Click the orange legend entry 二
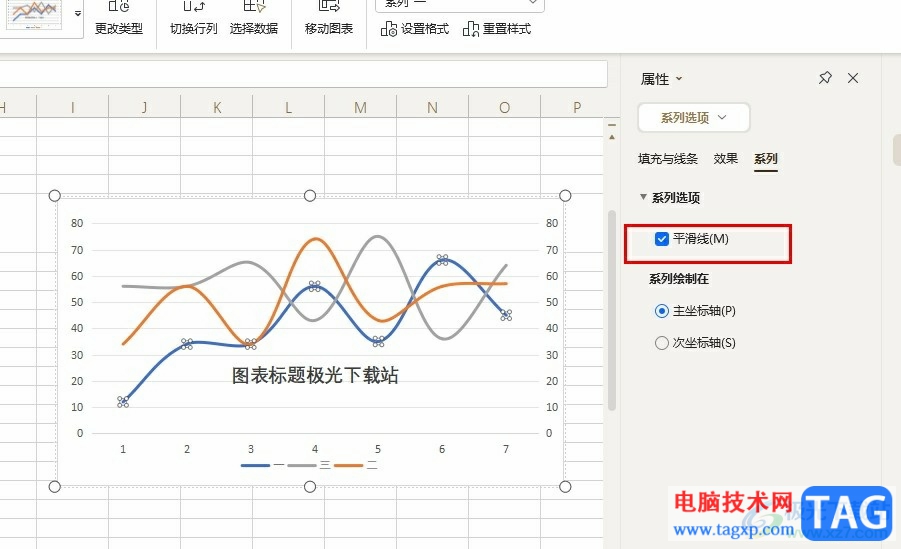The width and height of the screenshot is (901, 549). [x=356, y=465]
